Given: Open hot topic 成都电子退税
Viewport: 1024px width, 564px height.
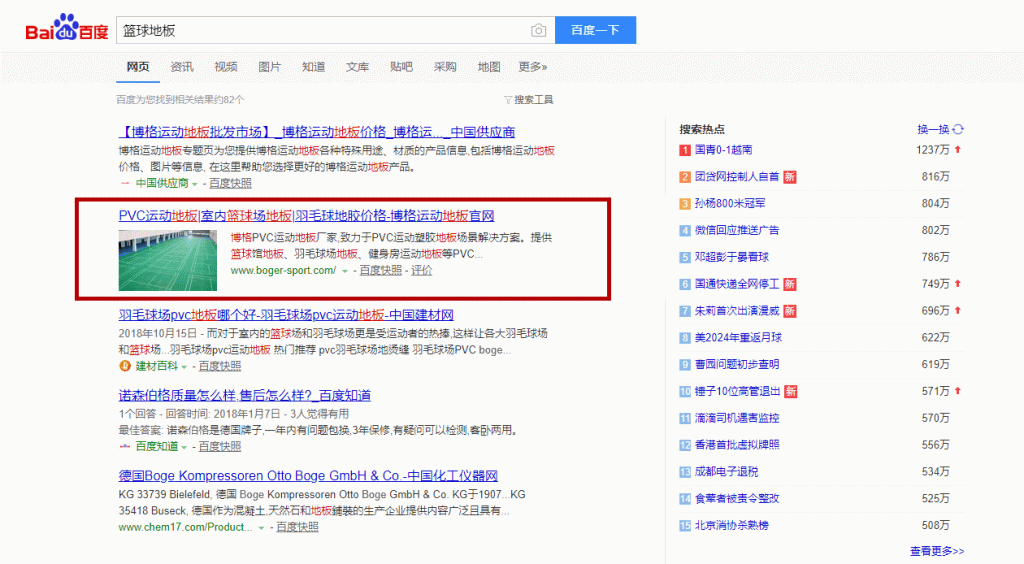Looking at the screenshot, I should coord(726,472).
